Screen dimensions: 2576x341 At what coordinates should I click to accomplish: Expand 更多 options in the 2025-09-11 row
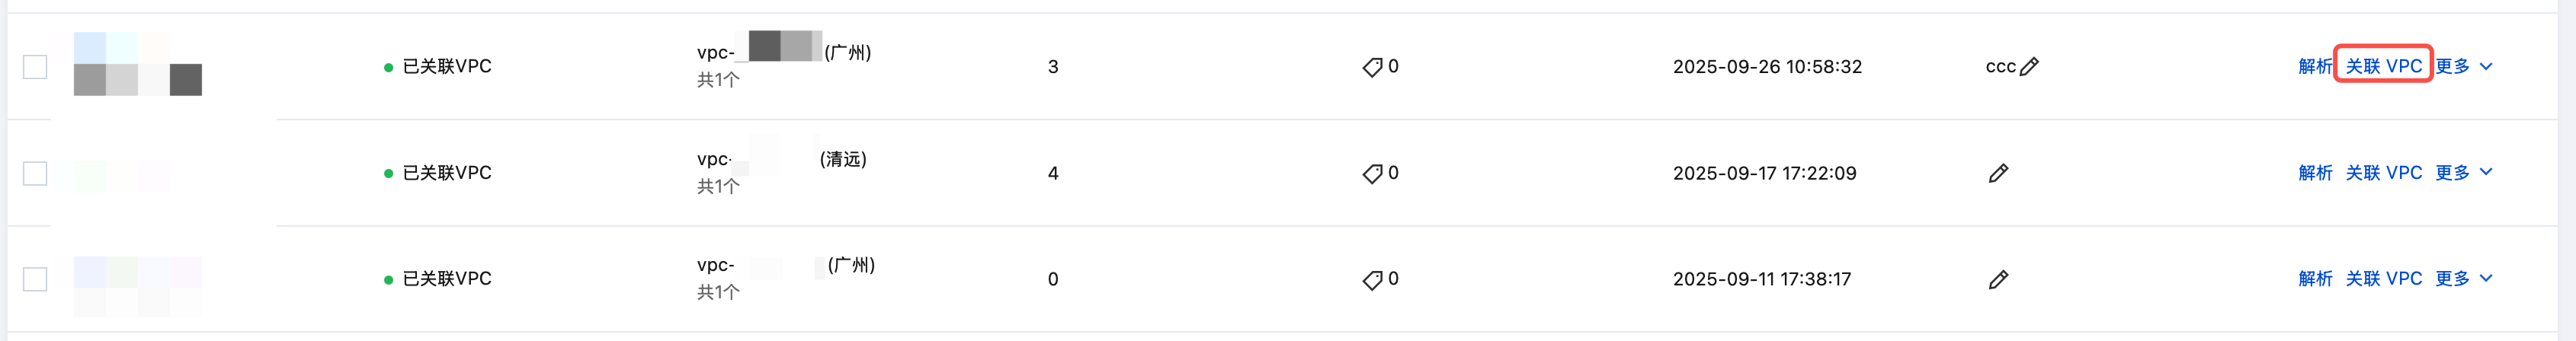click(2463, 279)
